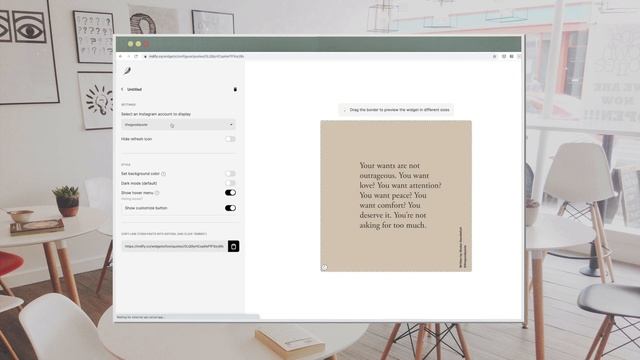Click the help icon beside Set background color
The image size is (640, 360).
[163, 174]
